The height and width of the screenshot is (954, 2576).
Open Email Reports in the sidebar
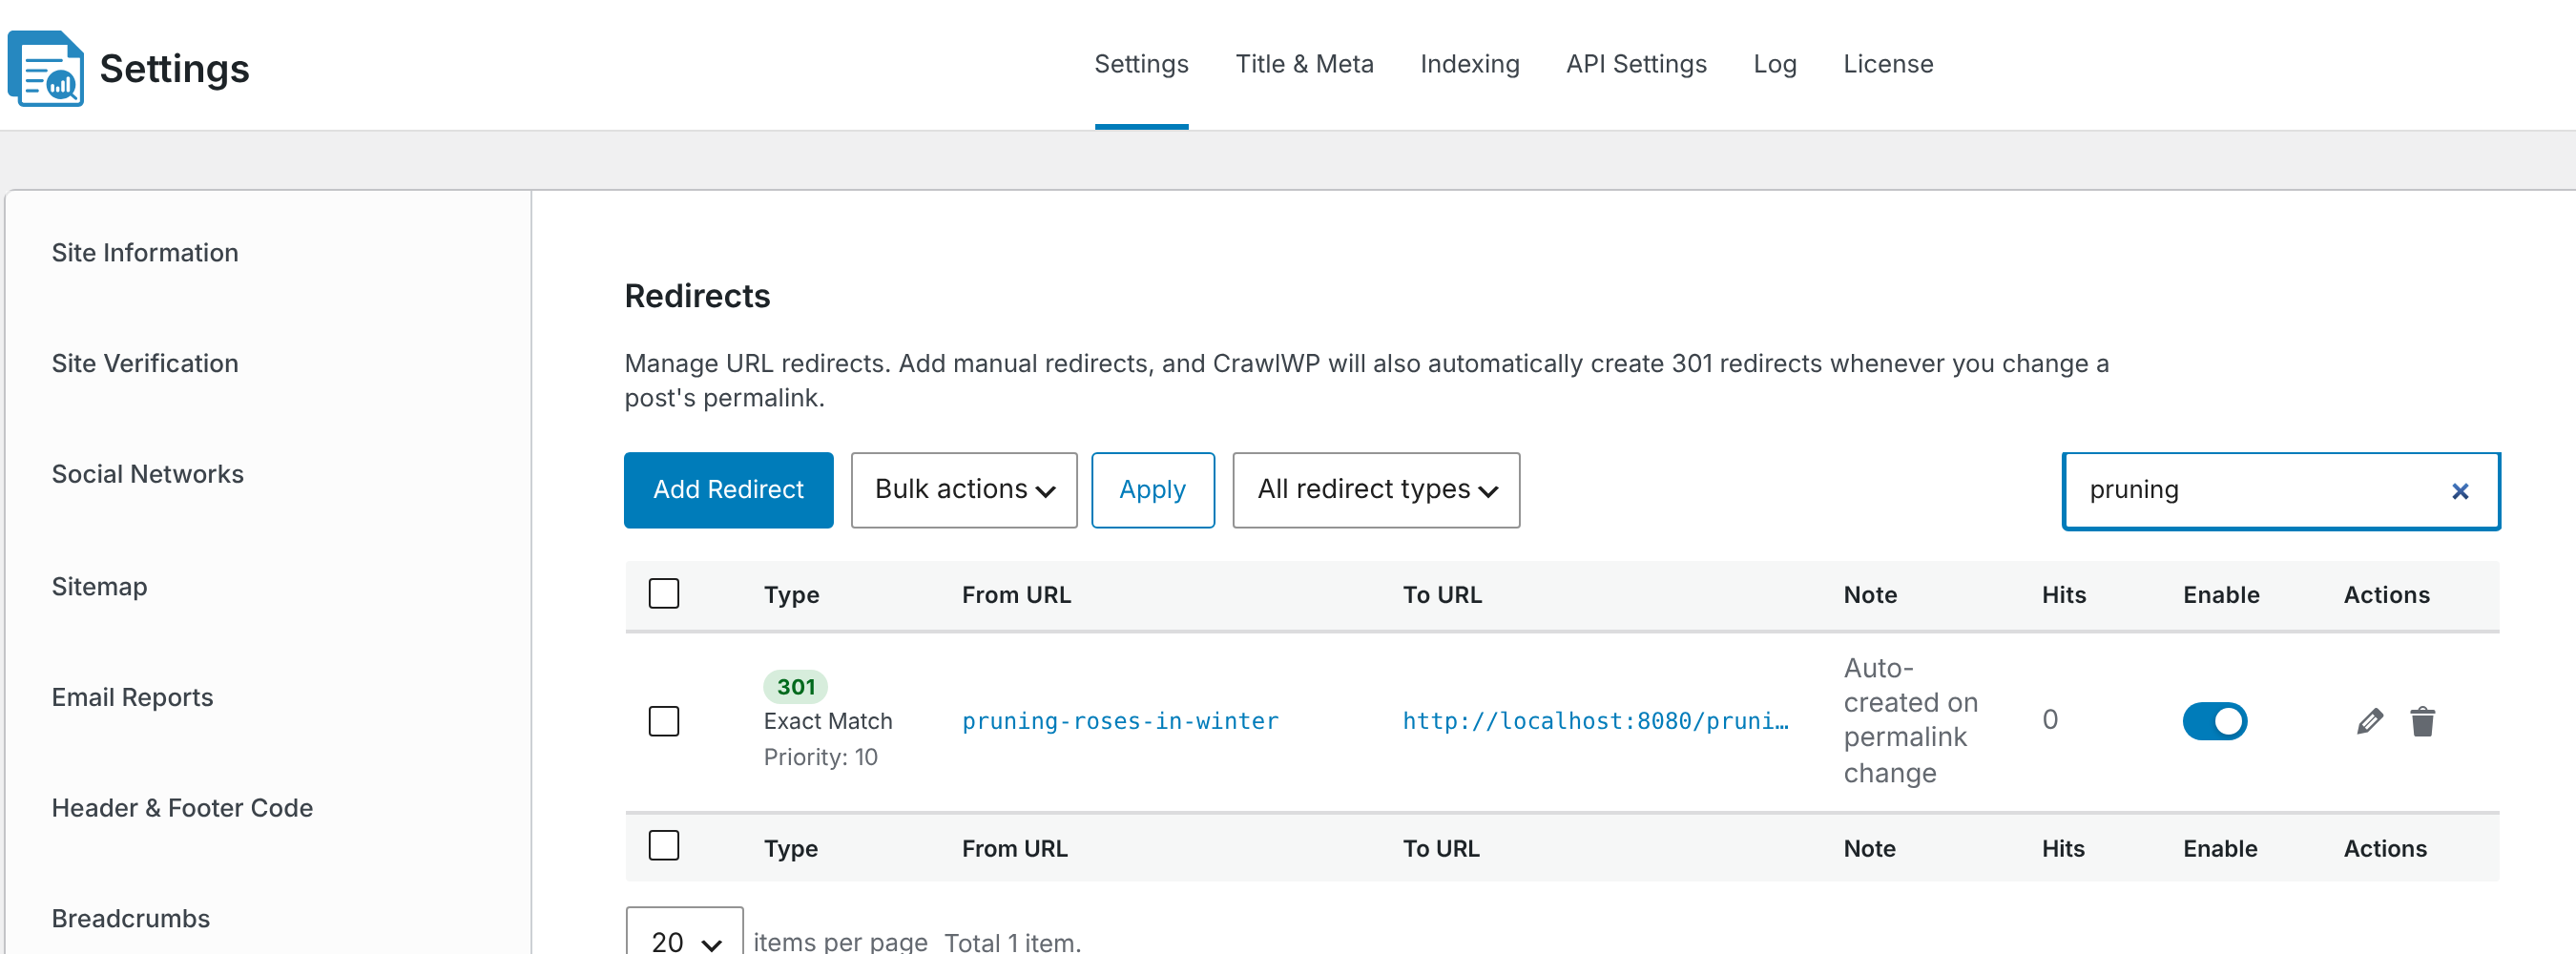tap(132, 698)
